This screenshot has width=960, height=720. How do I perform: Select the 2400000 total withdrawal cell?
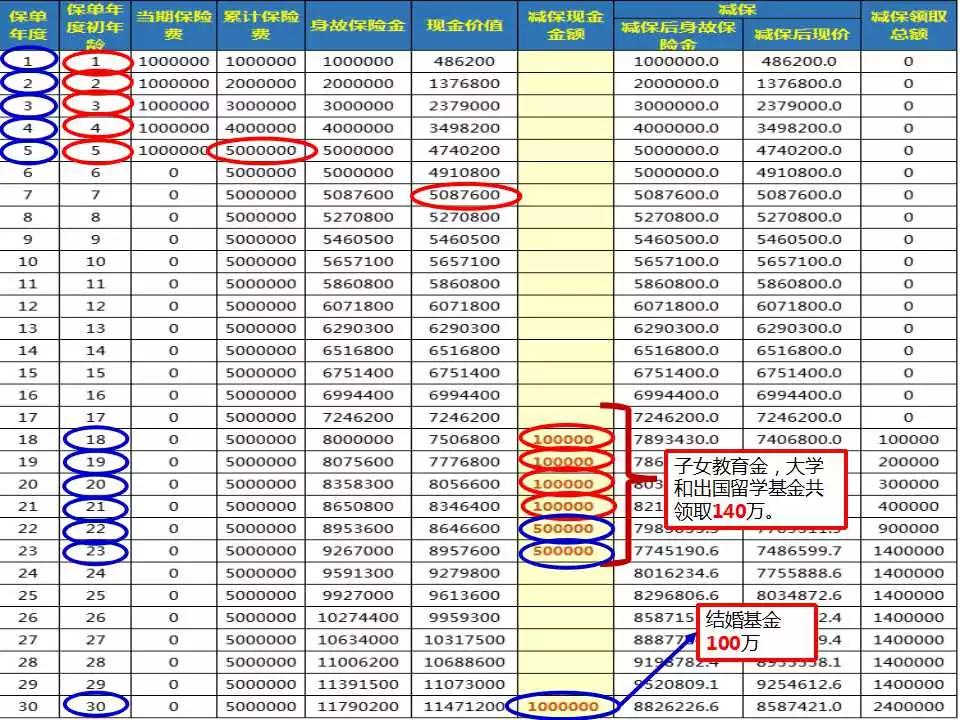click(908, 706)
